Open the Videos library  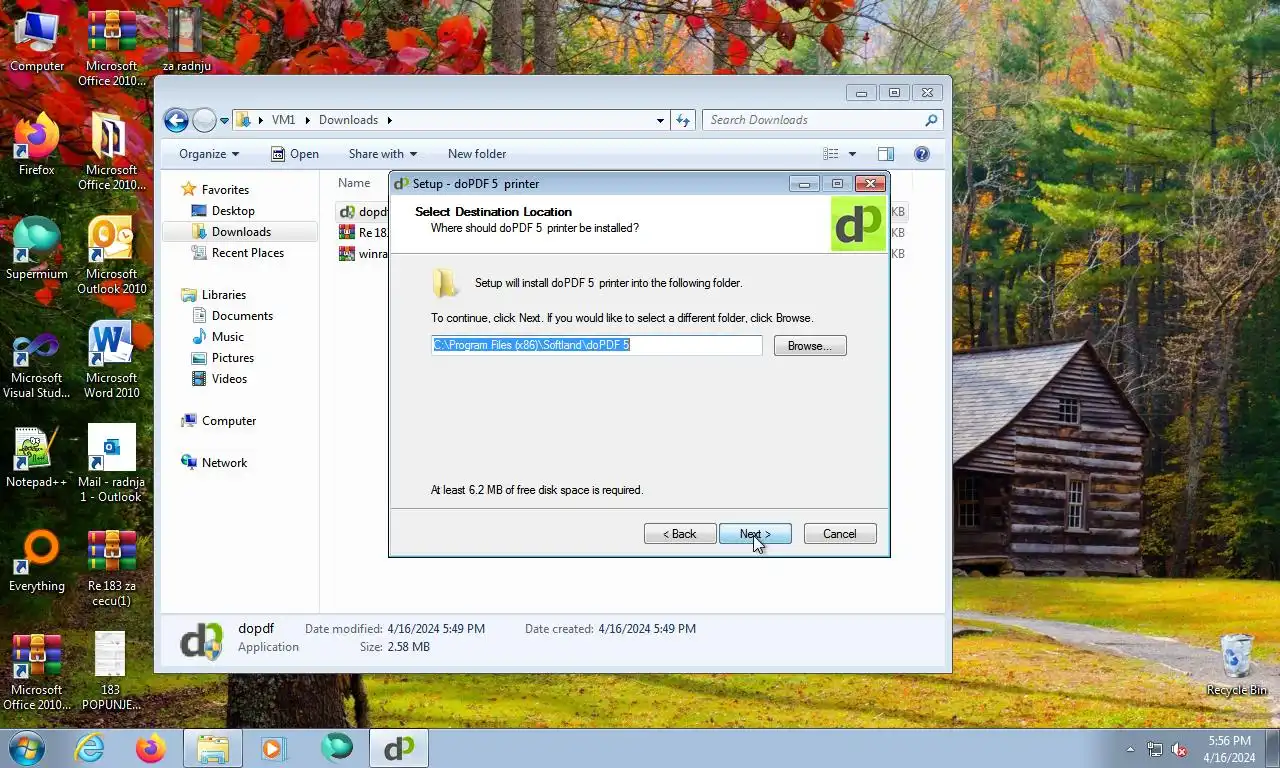(x=229, y=379)
